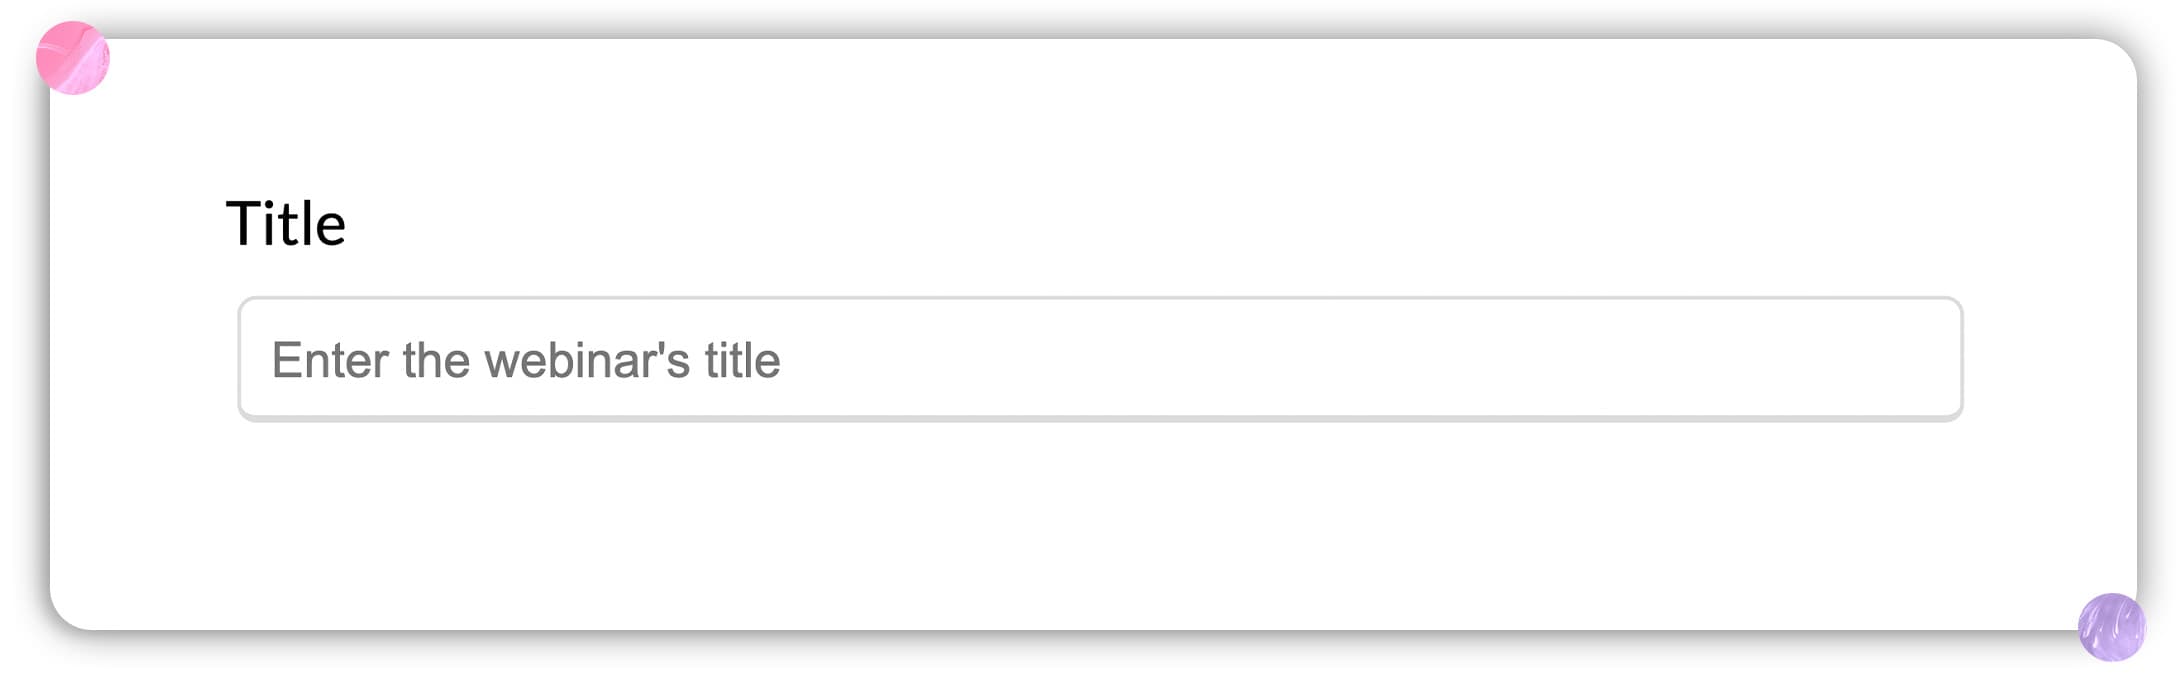
Task: Click the empty right end of the title input
Action: click(1850, 359)
